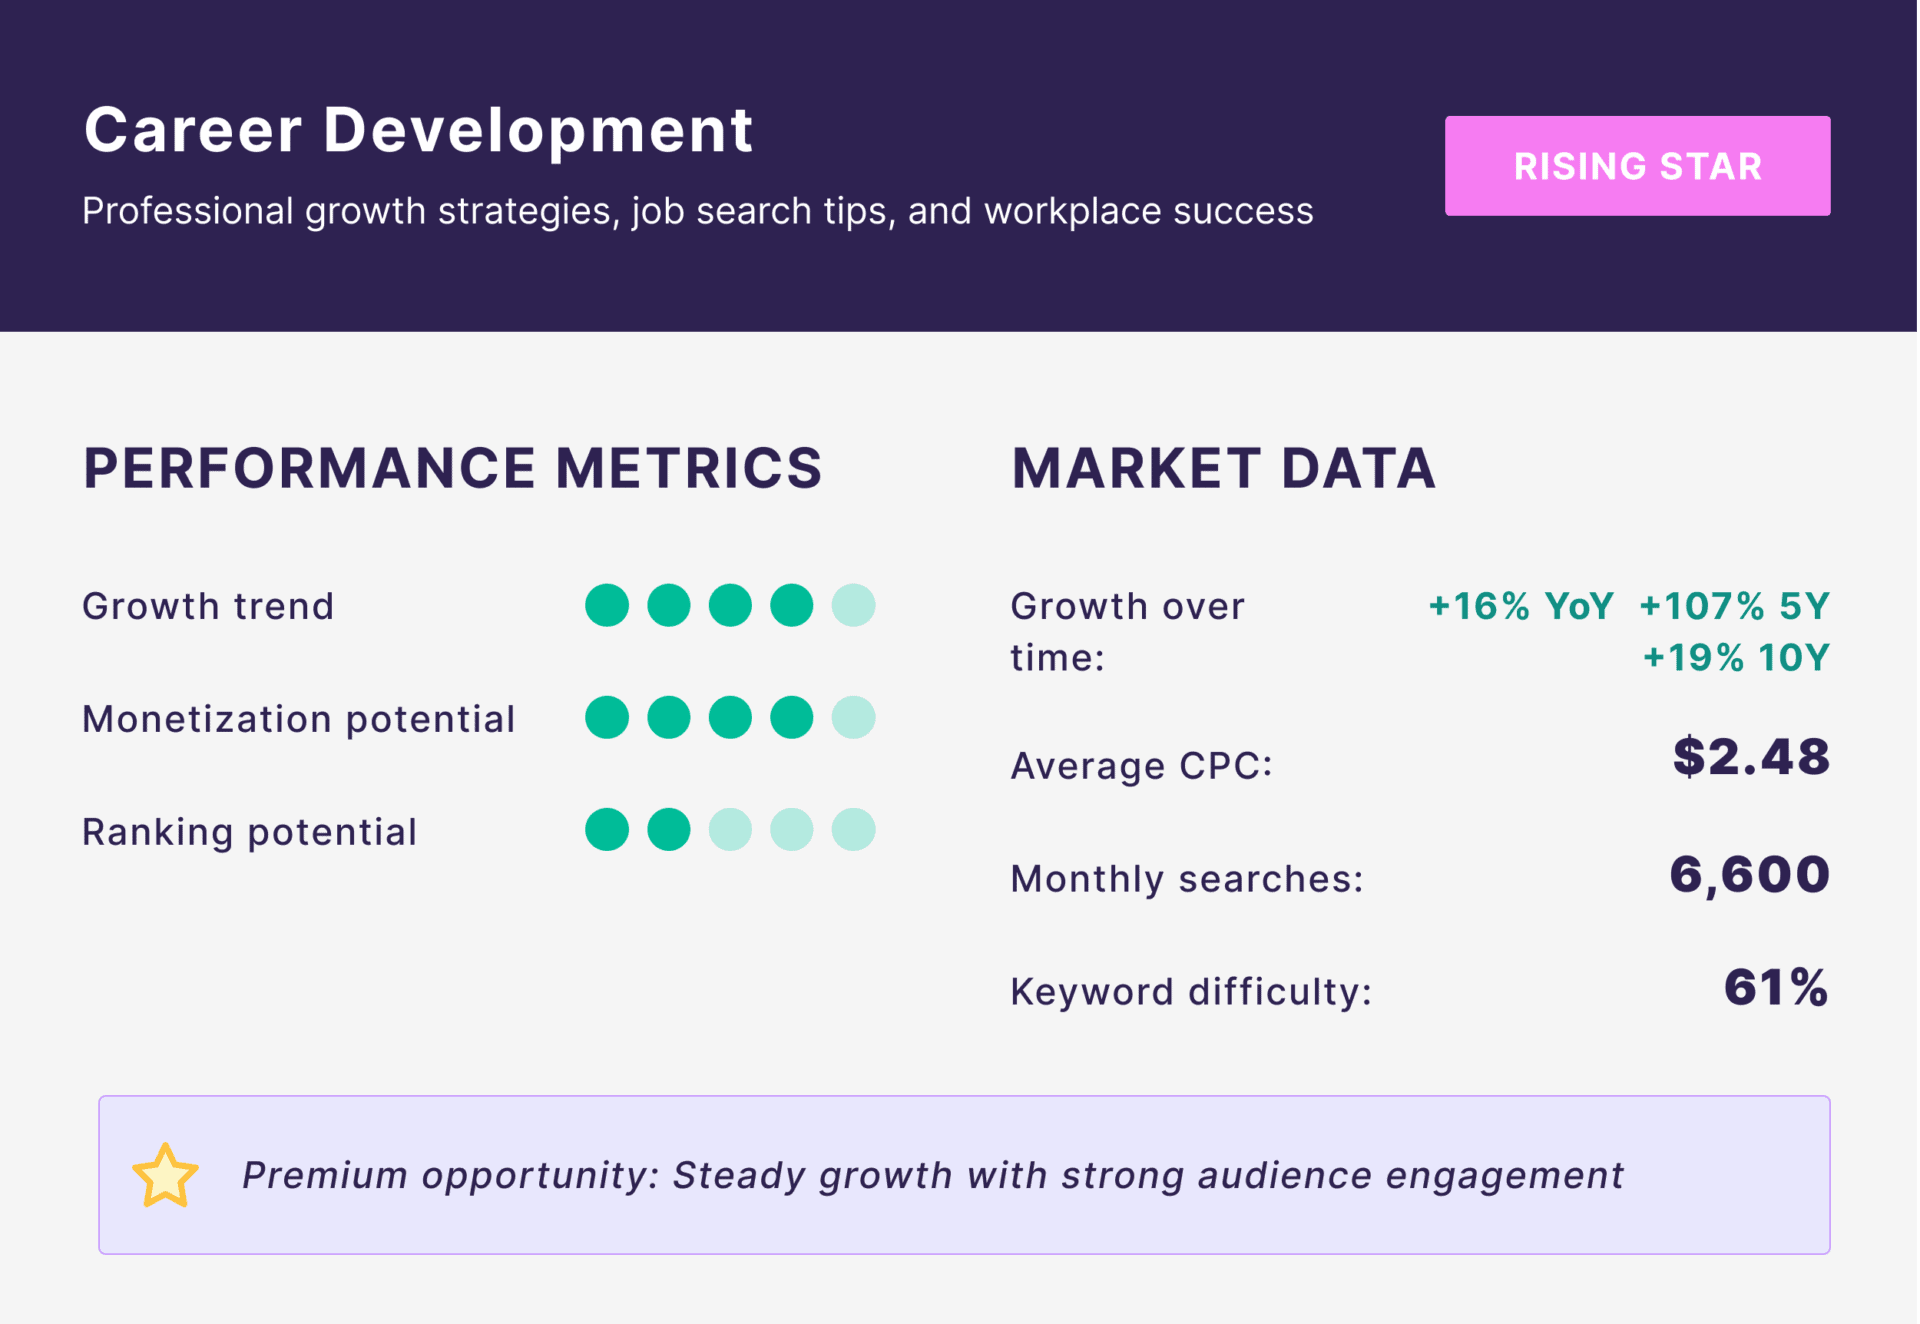
Task: Click the 61% keyword difficulty value
Action: 1776,988
